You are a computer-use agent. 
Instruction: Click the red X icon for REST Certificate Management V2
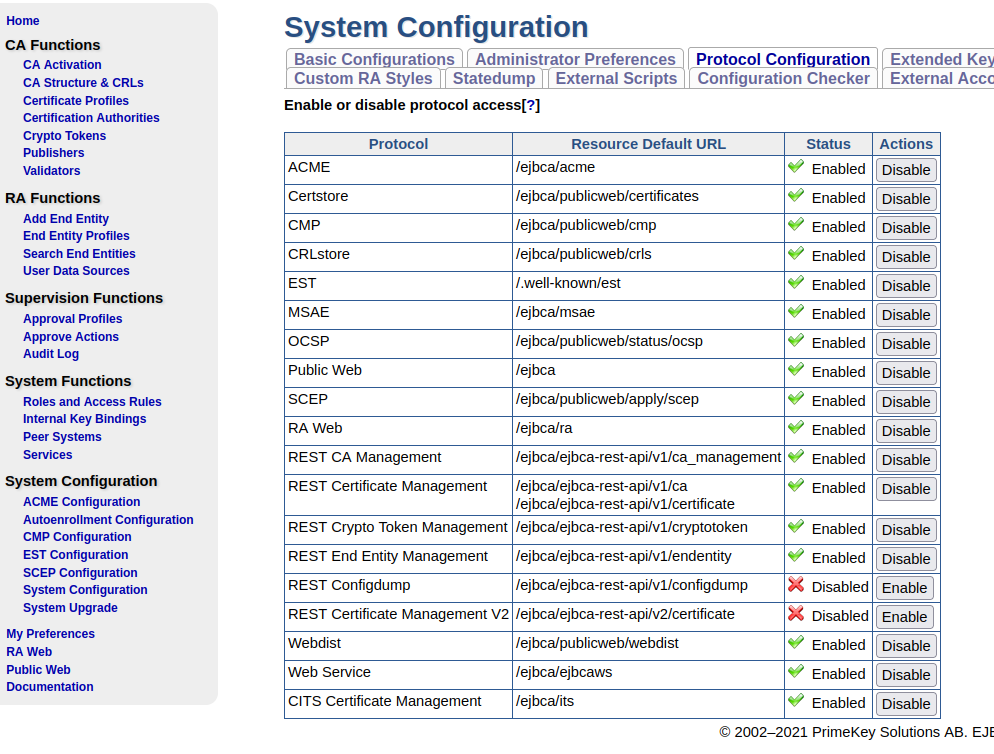click(x=795, y=615)
